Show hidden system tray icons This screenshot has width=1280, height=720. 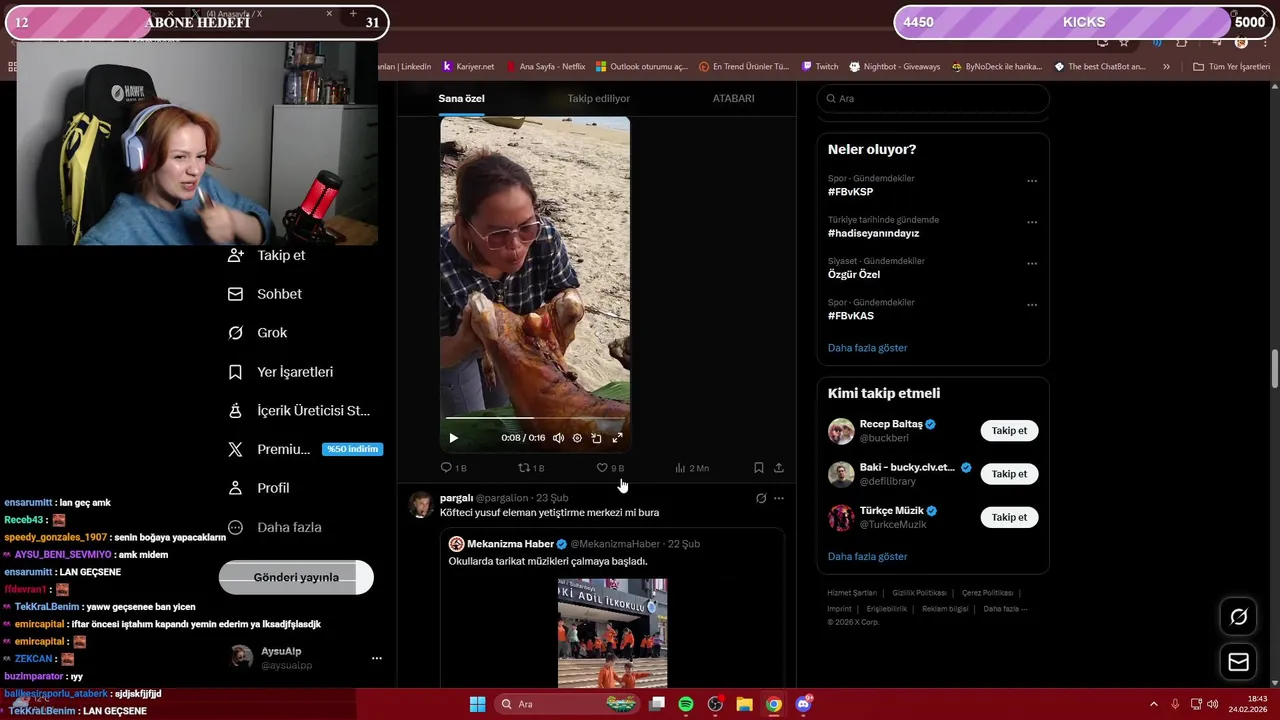[x=1153, y=704]
